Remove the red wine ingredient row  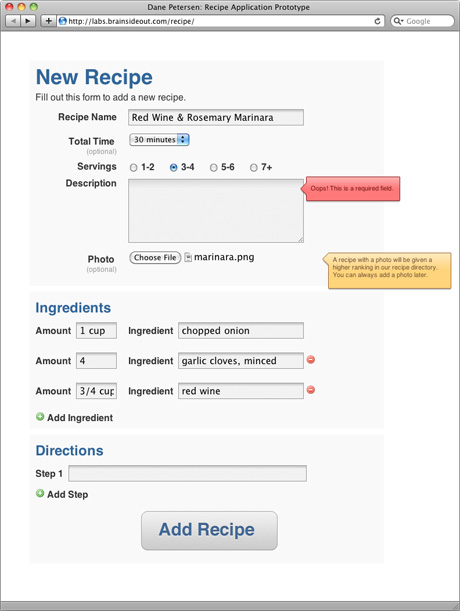coord(311,390)
